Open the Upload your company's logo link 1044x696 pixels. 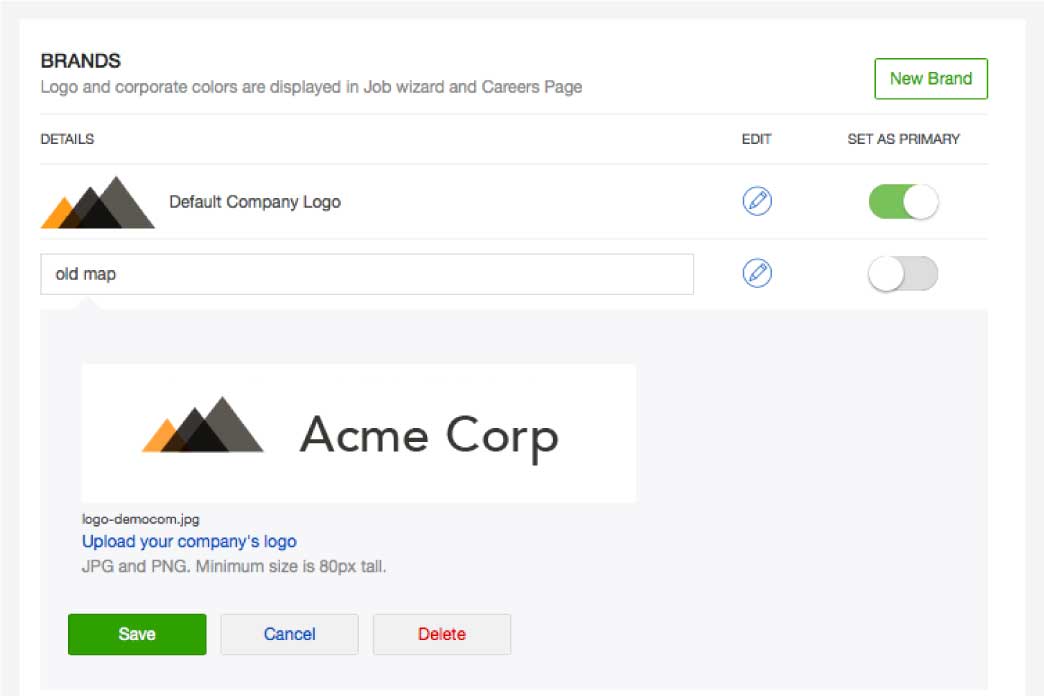(189, 542)
